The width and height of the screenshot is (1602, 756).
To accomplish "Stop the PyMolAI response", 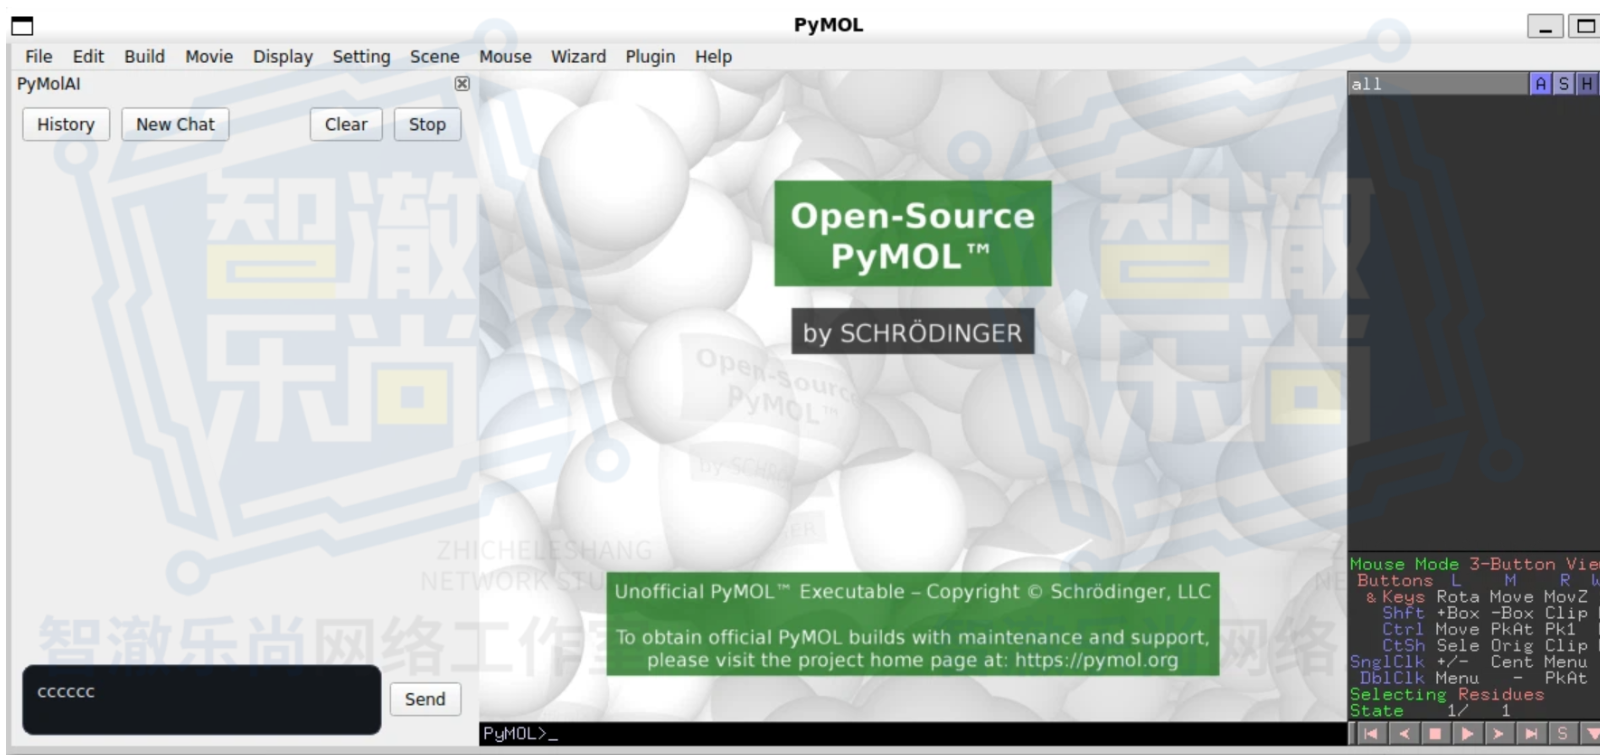I will (427, 125).
